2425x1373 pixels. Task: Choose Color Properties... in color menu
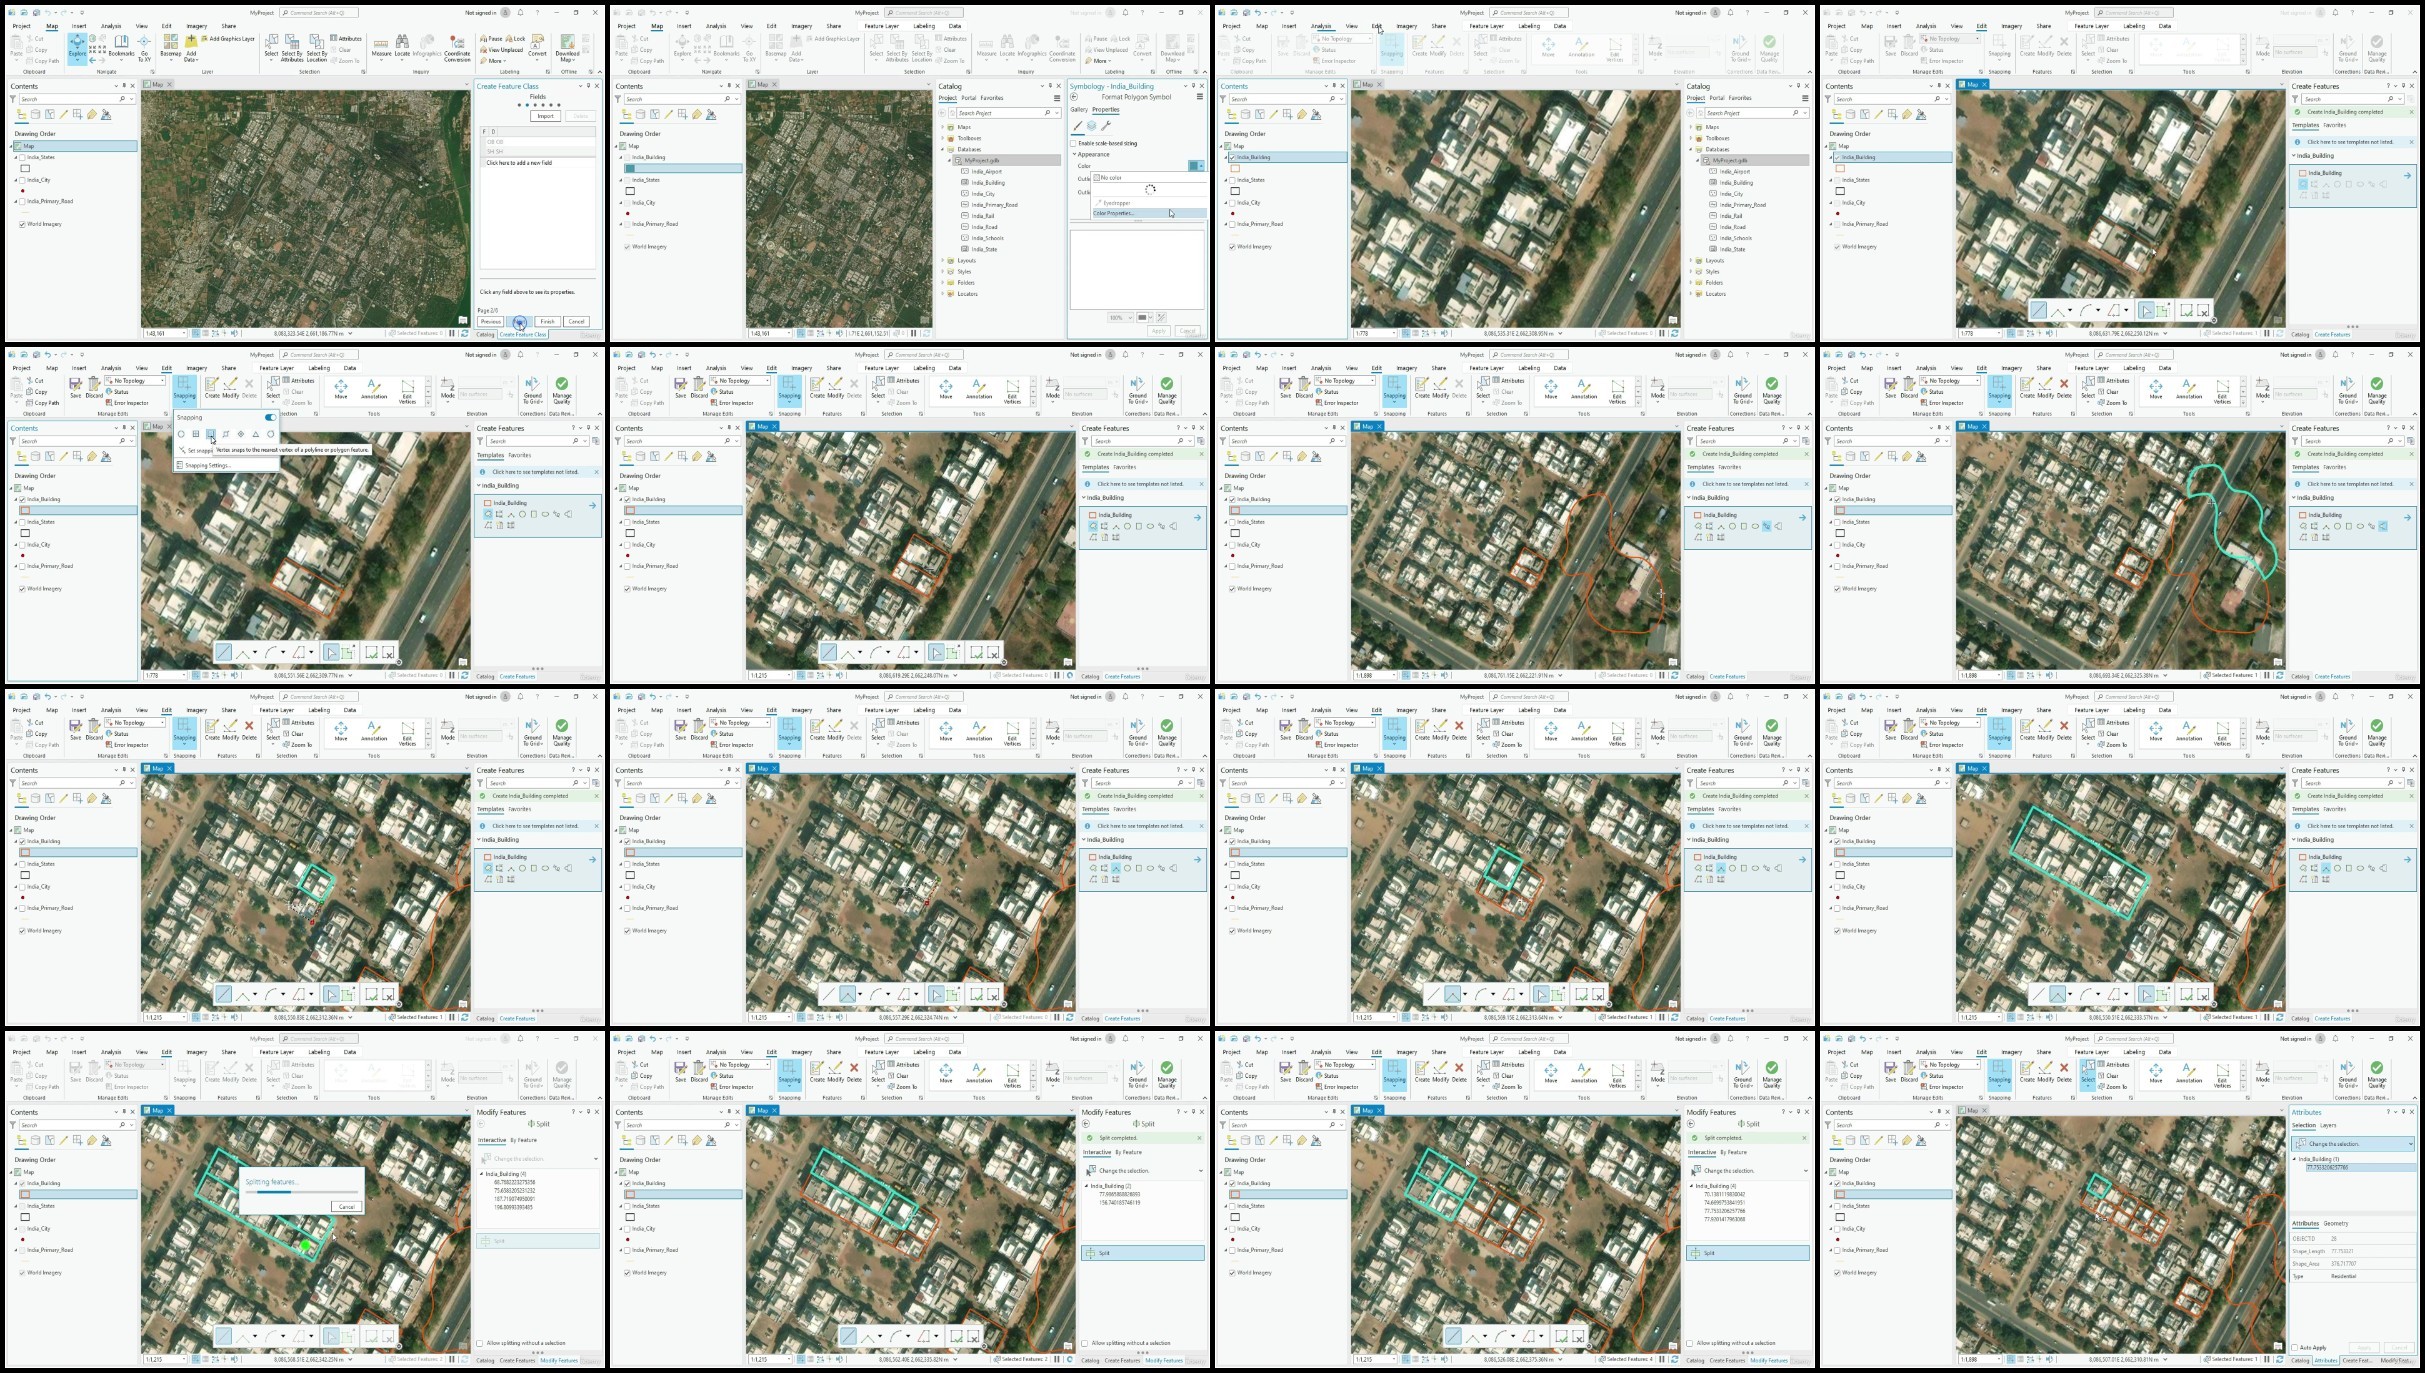point(1115,213)
